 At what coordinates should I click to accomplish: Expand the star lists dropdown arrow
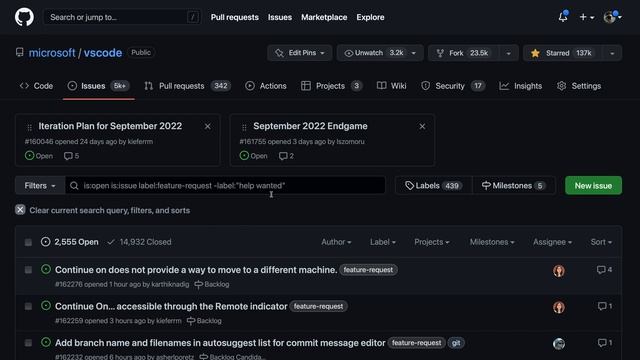coord(612,53)
